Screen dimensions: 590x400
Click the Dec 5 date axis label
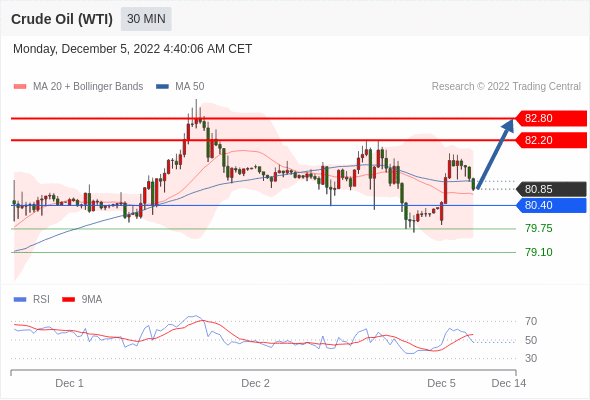[x=441, y=383]
